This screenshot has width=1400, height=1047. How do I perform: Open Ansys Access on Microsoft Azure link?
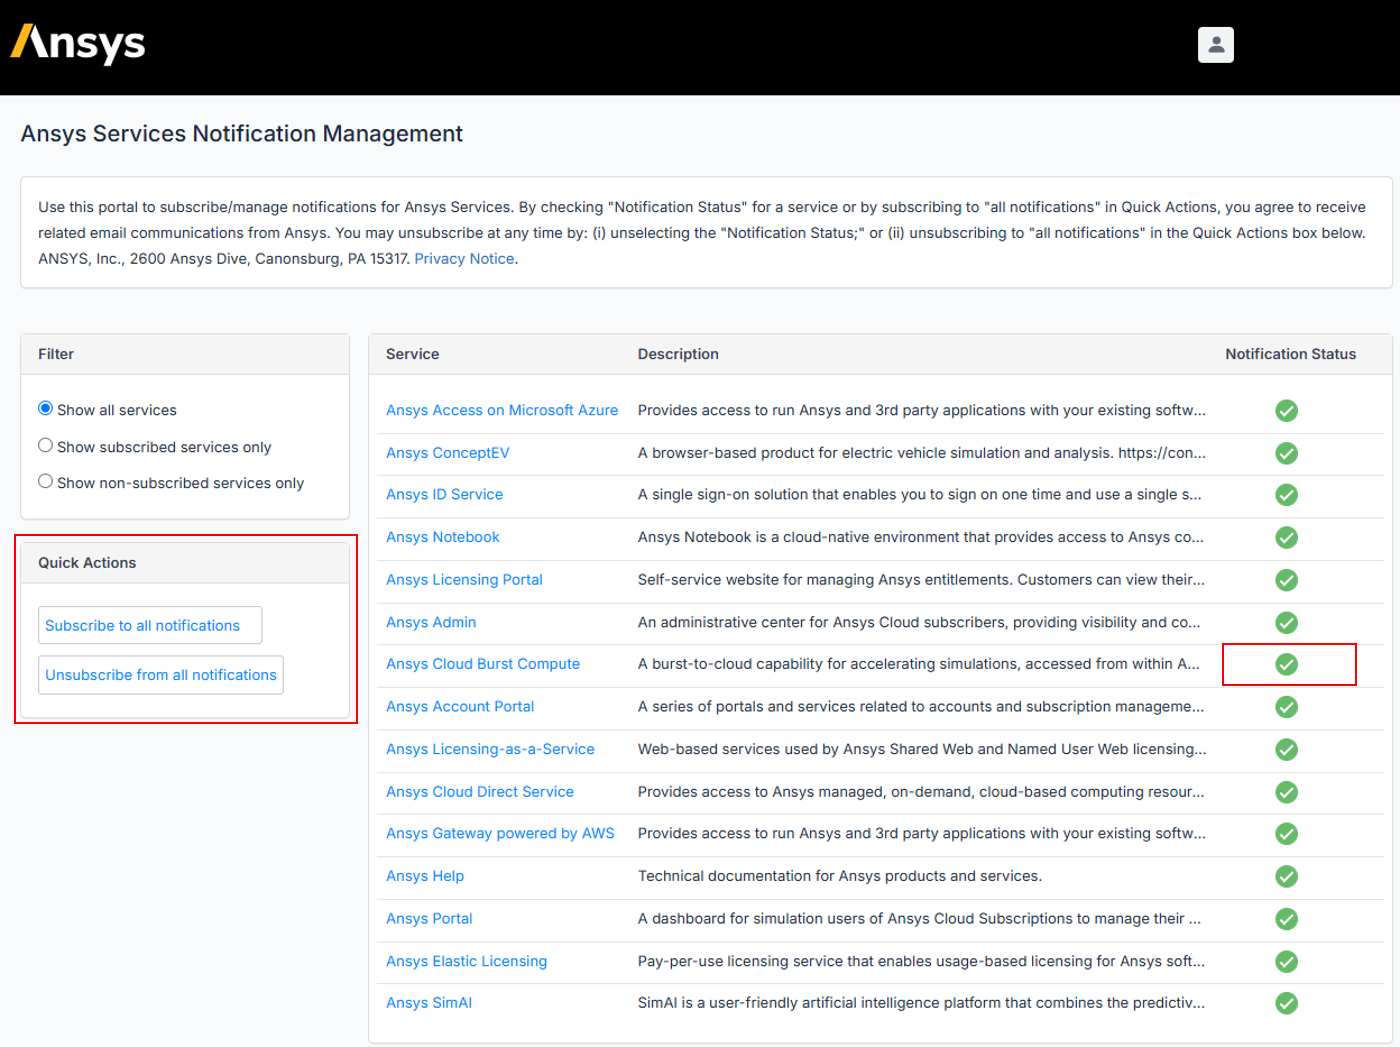(x=502, y=410)
